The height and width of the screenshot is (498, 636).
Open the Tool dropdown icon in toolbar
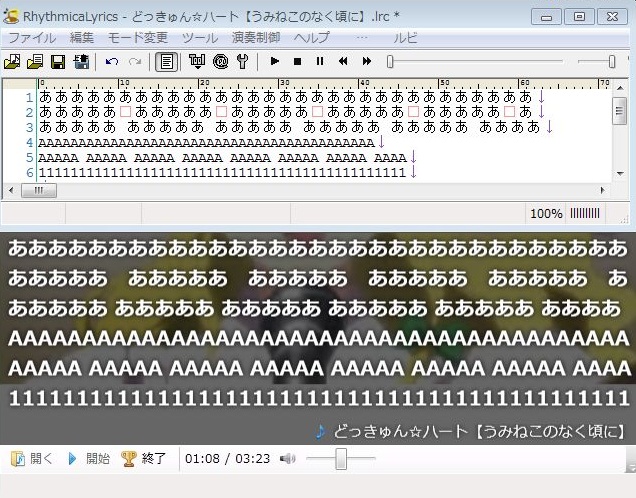pos(197,62)
